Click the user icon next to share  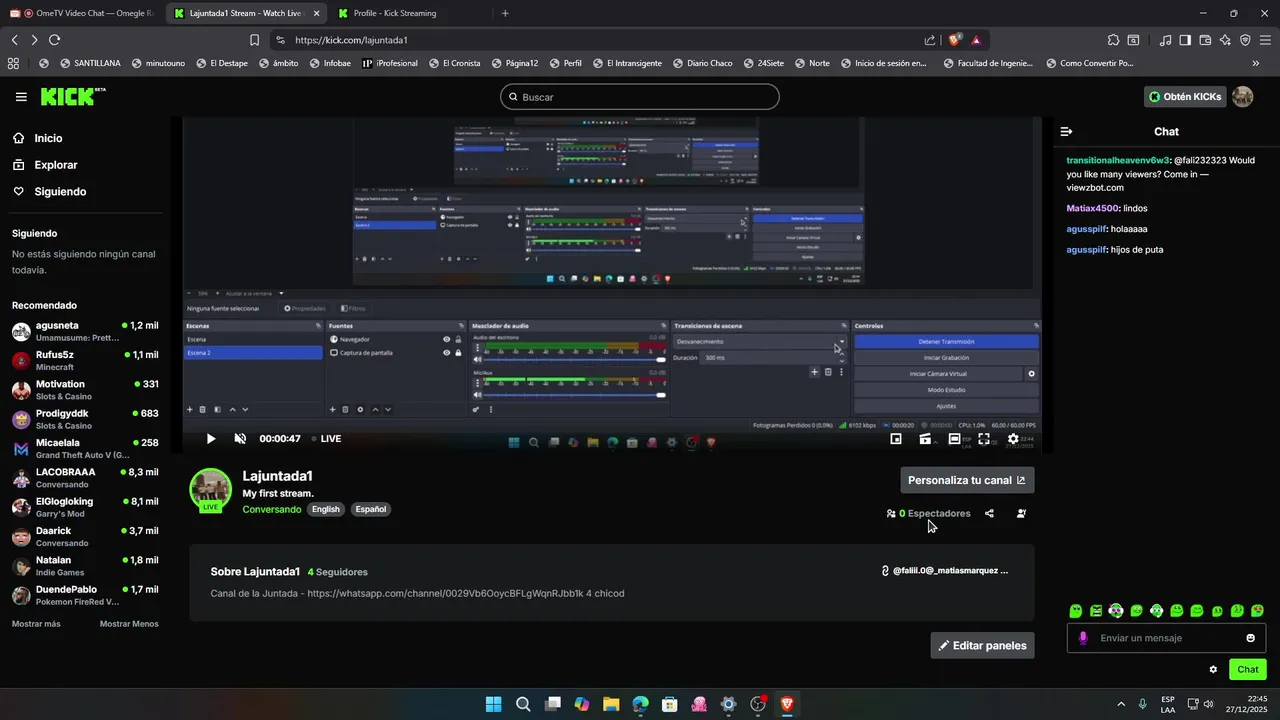pyautogui.click(x=1021, y=513)
